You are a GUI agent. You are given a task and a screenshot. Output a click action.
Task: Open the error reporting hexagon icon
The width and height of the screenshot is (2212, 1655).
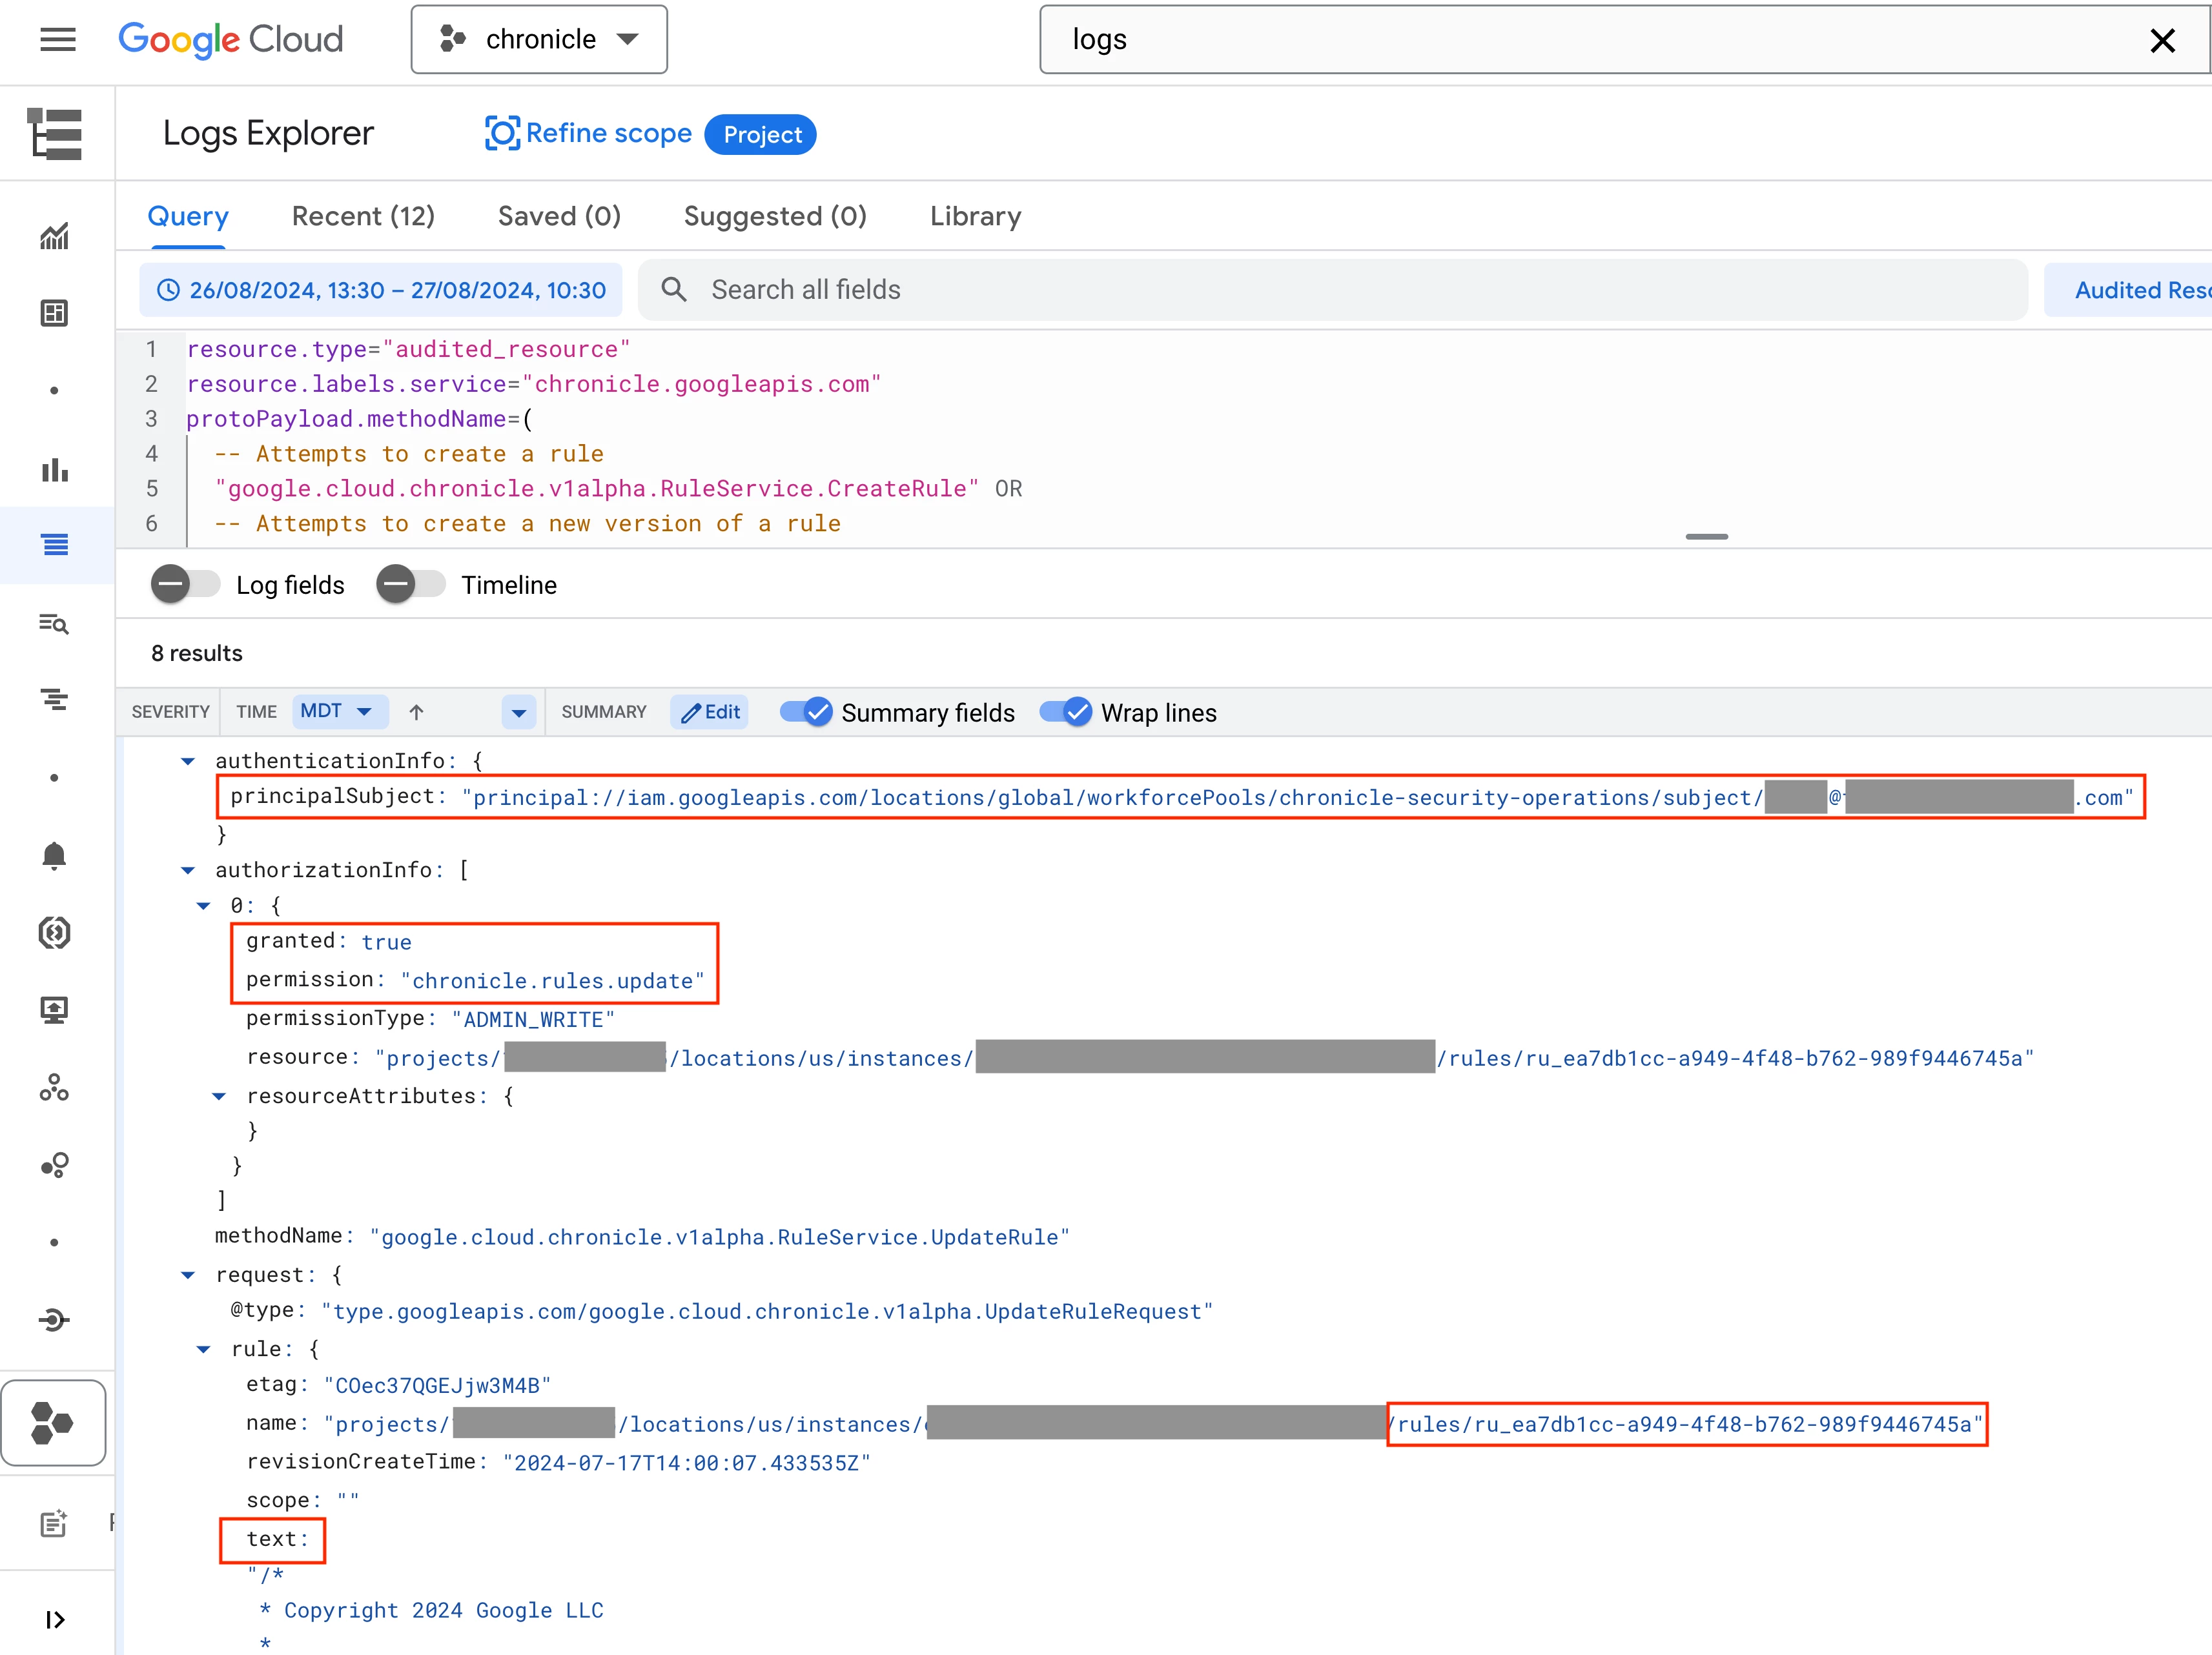(x=54, y=933)
